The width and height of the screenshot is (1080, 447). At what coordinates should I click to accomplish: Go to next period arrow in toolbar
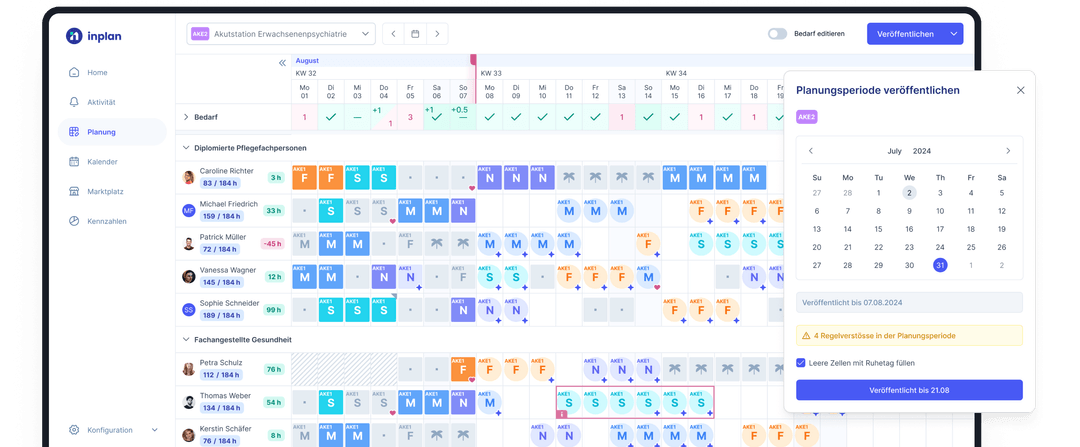(x=437, y=34)
